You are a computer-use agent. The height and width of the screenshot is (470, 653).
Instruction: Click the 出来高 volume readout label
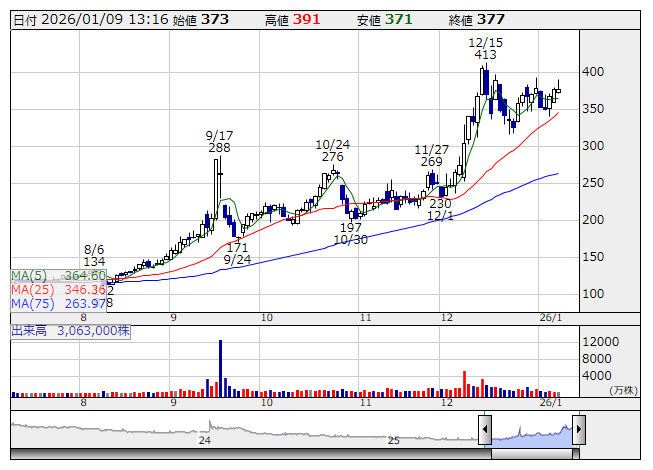coord(65,329)
